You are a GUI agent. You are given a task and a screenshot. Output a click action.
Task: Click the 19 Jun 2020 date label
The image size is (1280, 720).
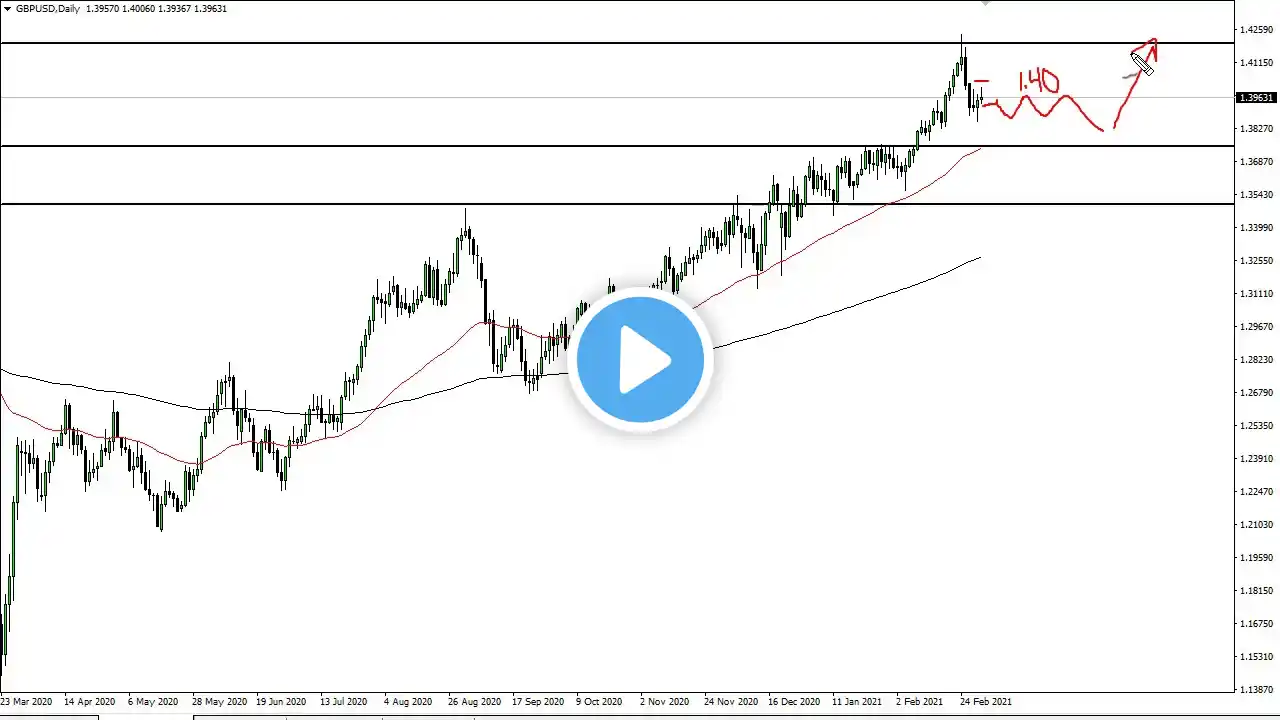(x=283, y=702)
